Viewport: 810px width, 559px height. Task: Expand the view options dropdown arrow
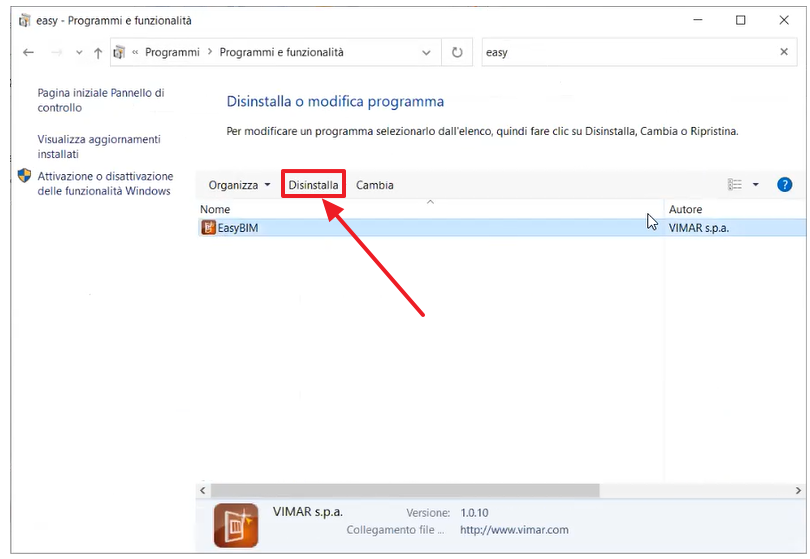(x=755, y=184)
